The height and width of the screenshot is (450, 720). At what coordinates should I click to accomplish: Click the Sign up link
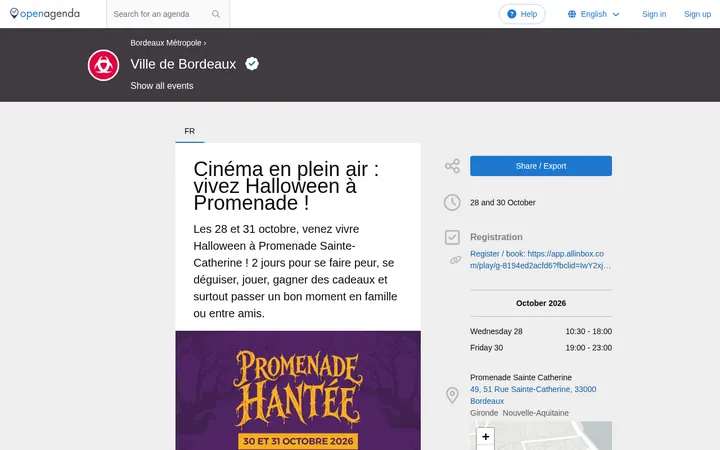(697, 14)
